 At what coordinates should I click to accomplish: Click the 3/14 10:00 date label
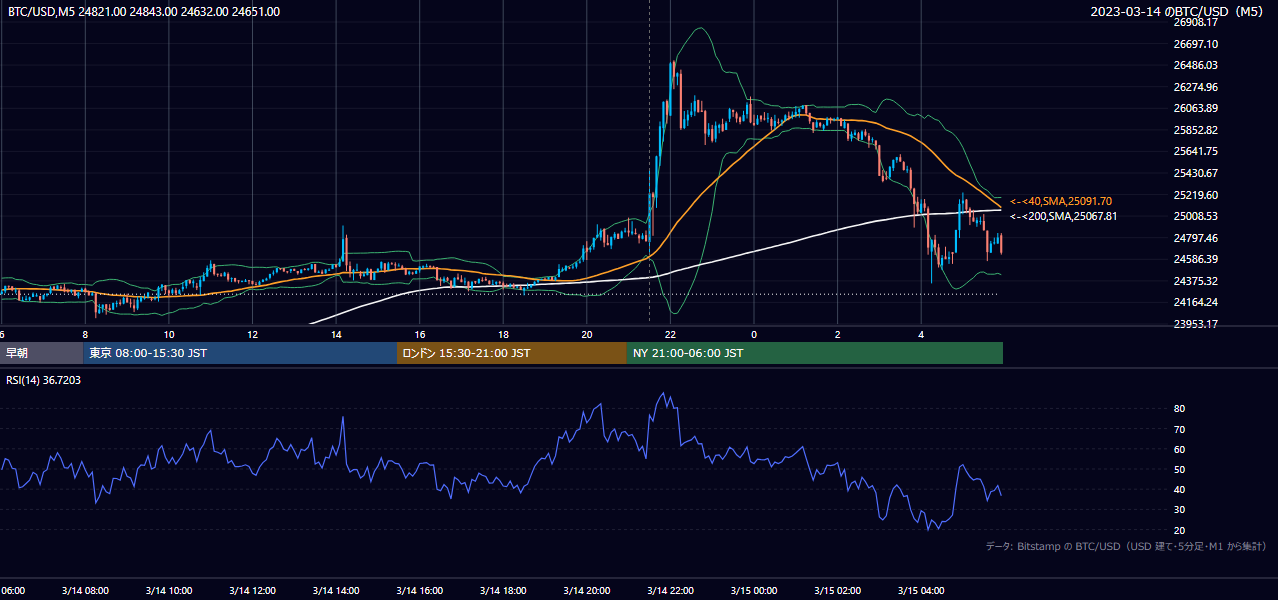click(168, 591)
